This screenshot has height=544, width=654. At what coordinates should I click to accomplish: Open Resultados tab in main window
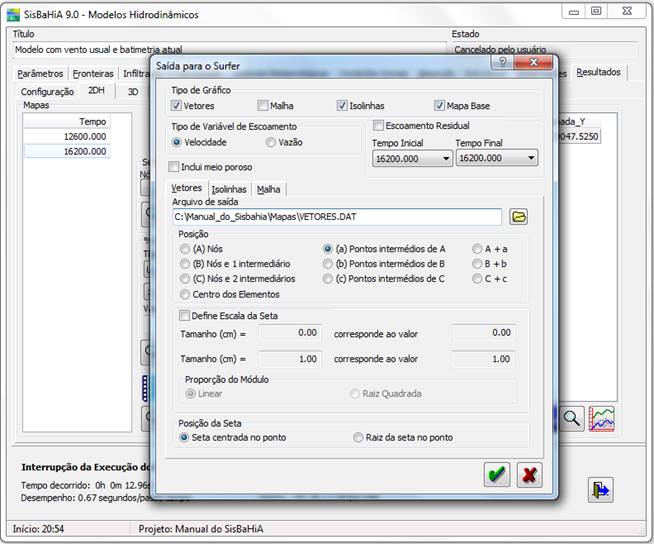click(x=598, y=72)
